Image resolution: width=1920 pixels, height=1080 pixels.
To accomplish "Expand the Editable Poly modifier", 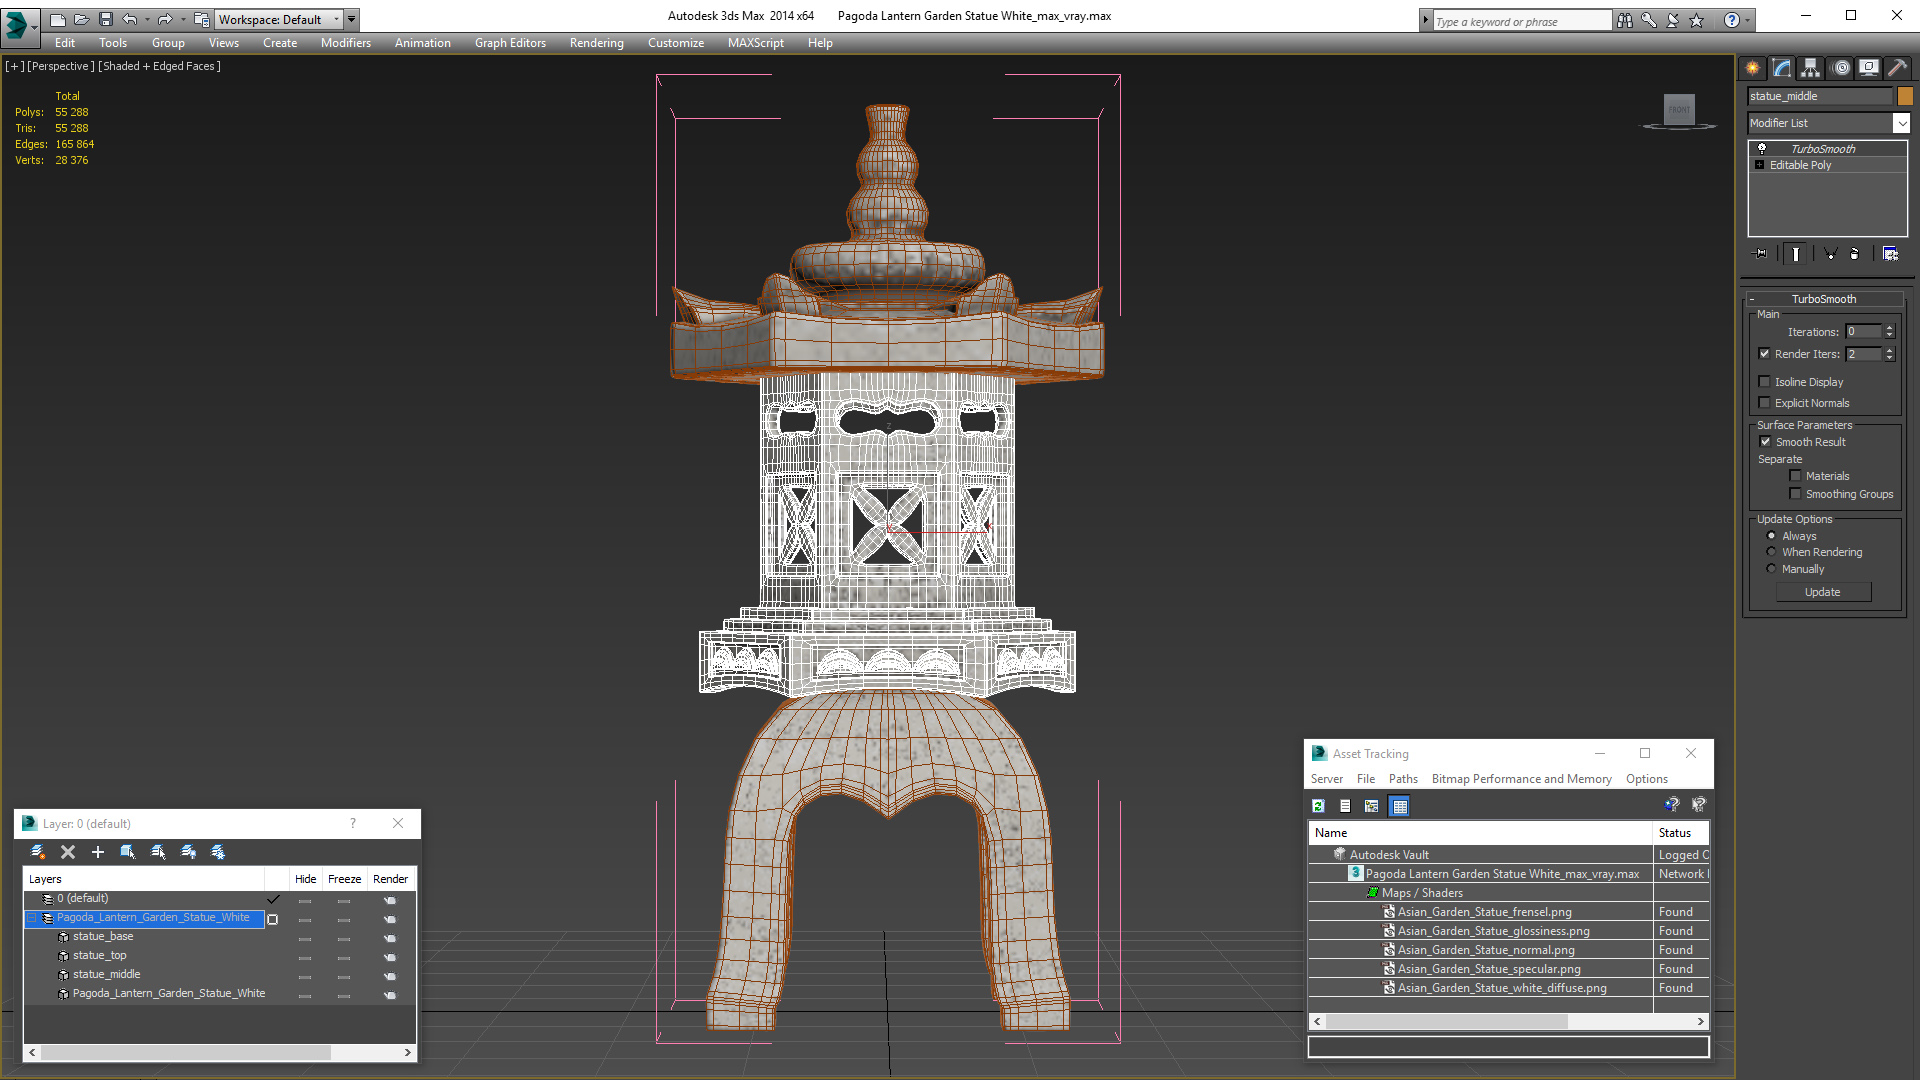I will tap(1760, 165).
